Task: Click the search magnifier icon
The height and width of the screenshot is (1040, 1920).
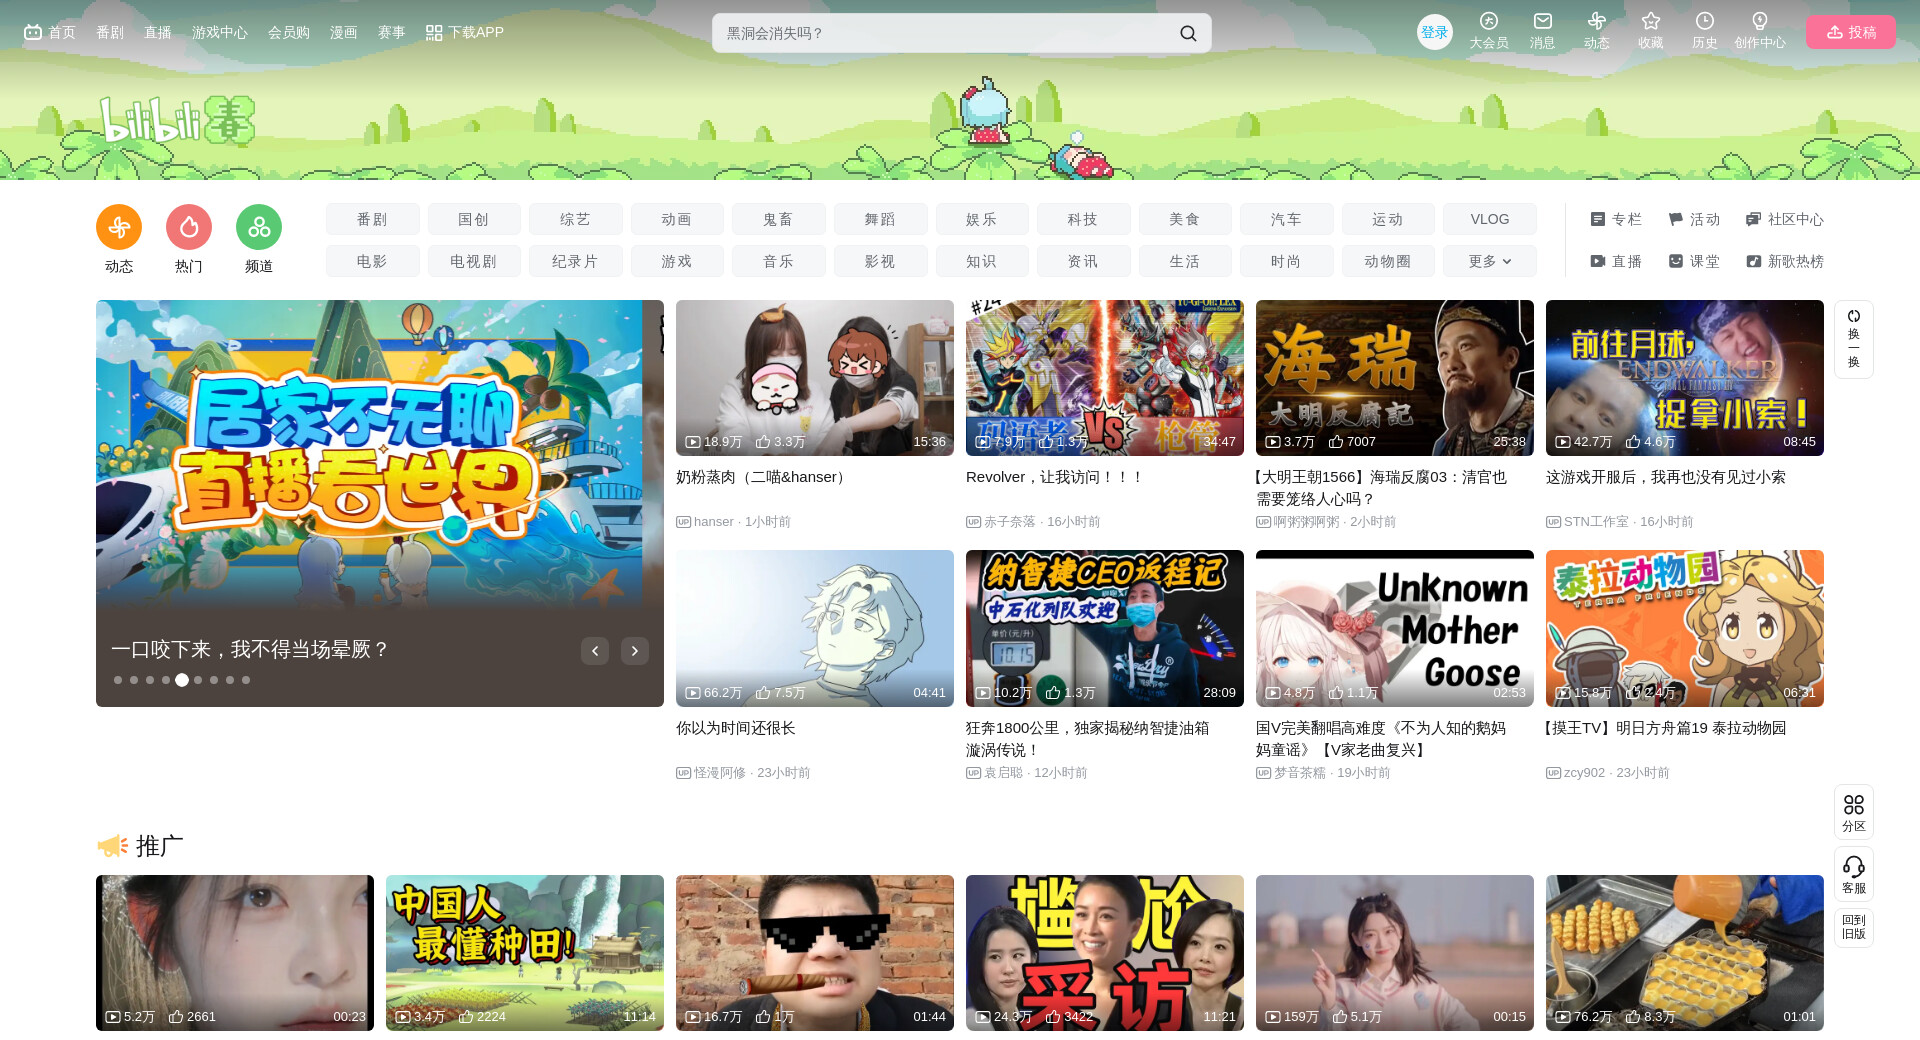Action: point(1188,33)
